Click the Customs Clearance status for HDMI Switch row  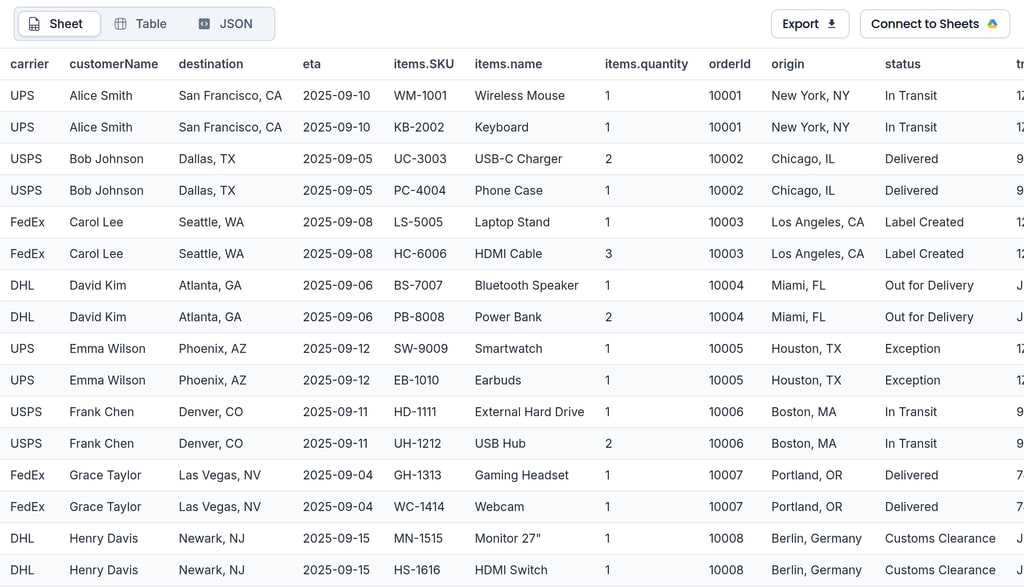coord(940,571)
